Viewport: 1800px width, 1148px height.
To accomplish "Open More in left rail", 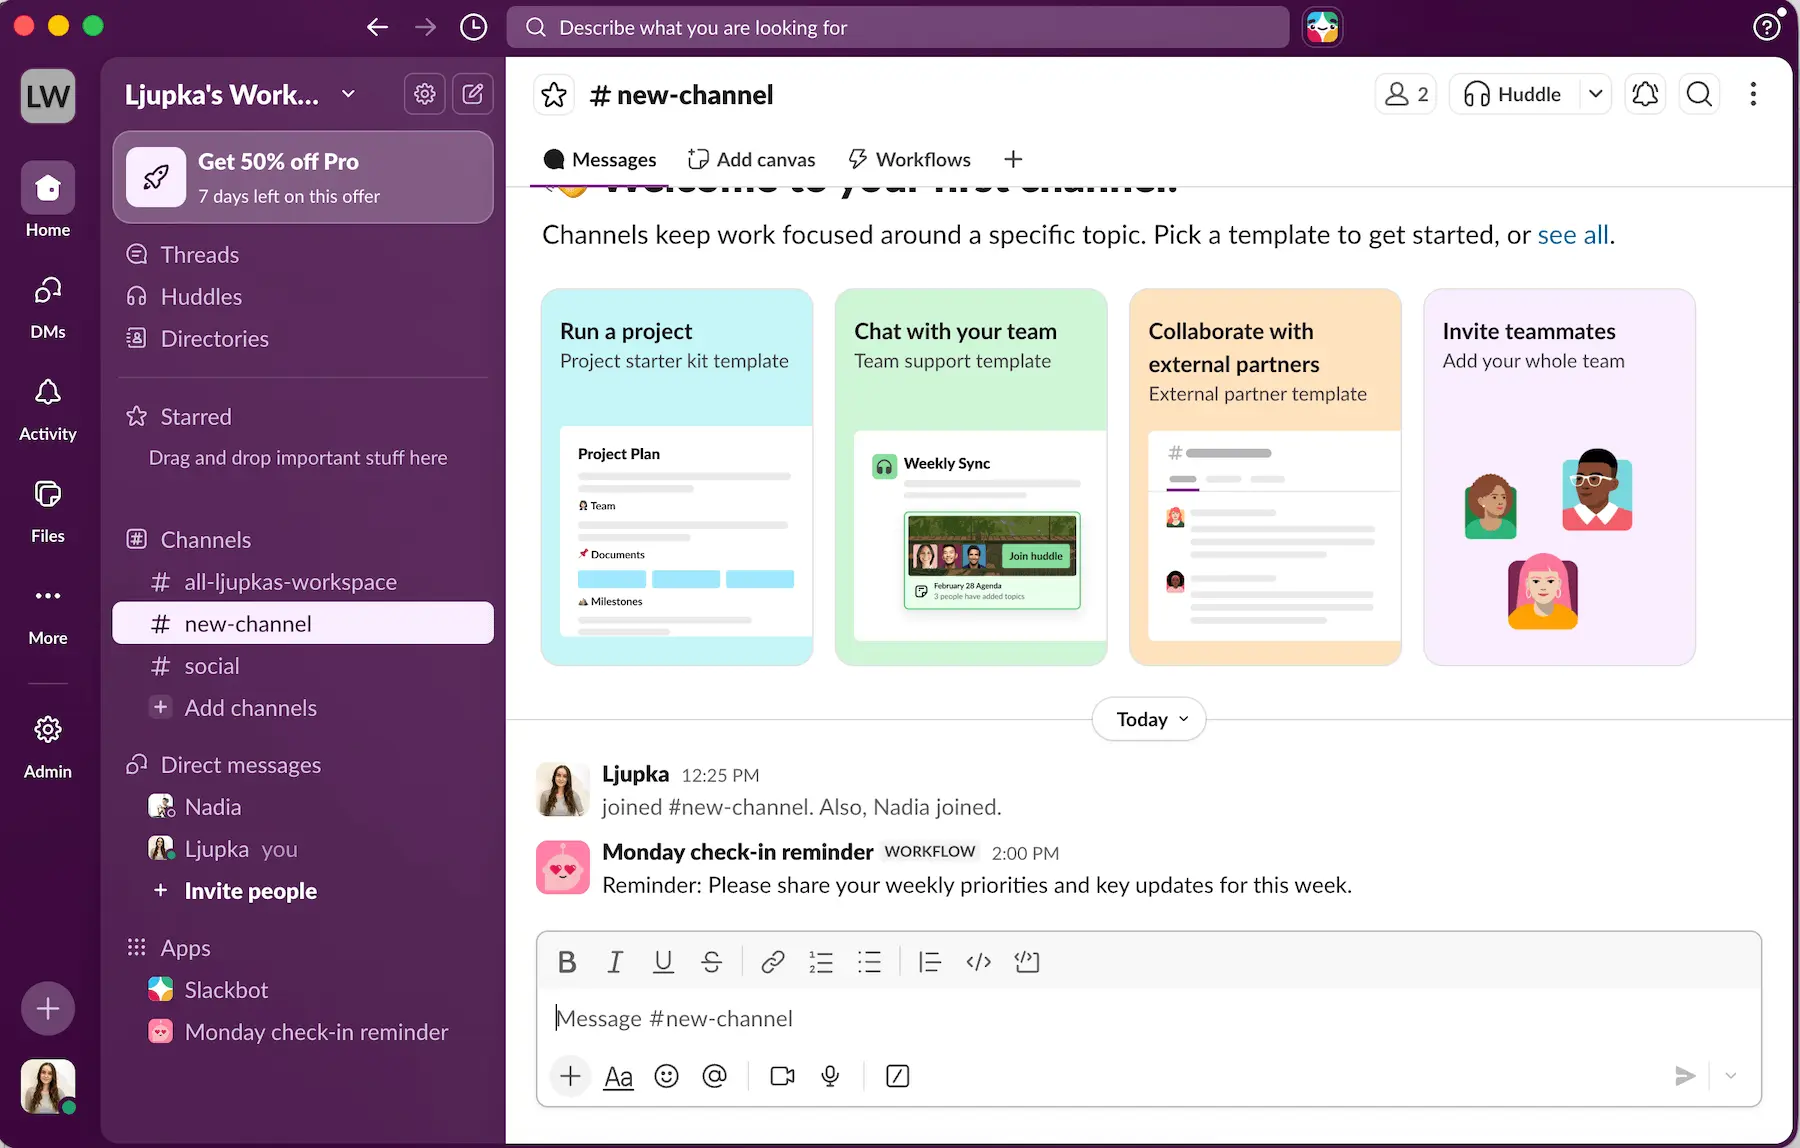I will 48,614.
